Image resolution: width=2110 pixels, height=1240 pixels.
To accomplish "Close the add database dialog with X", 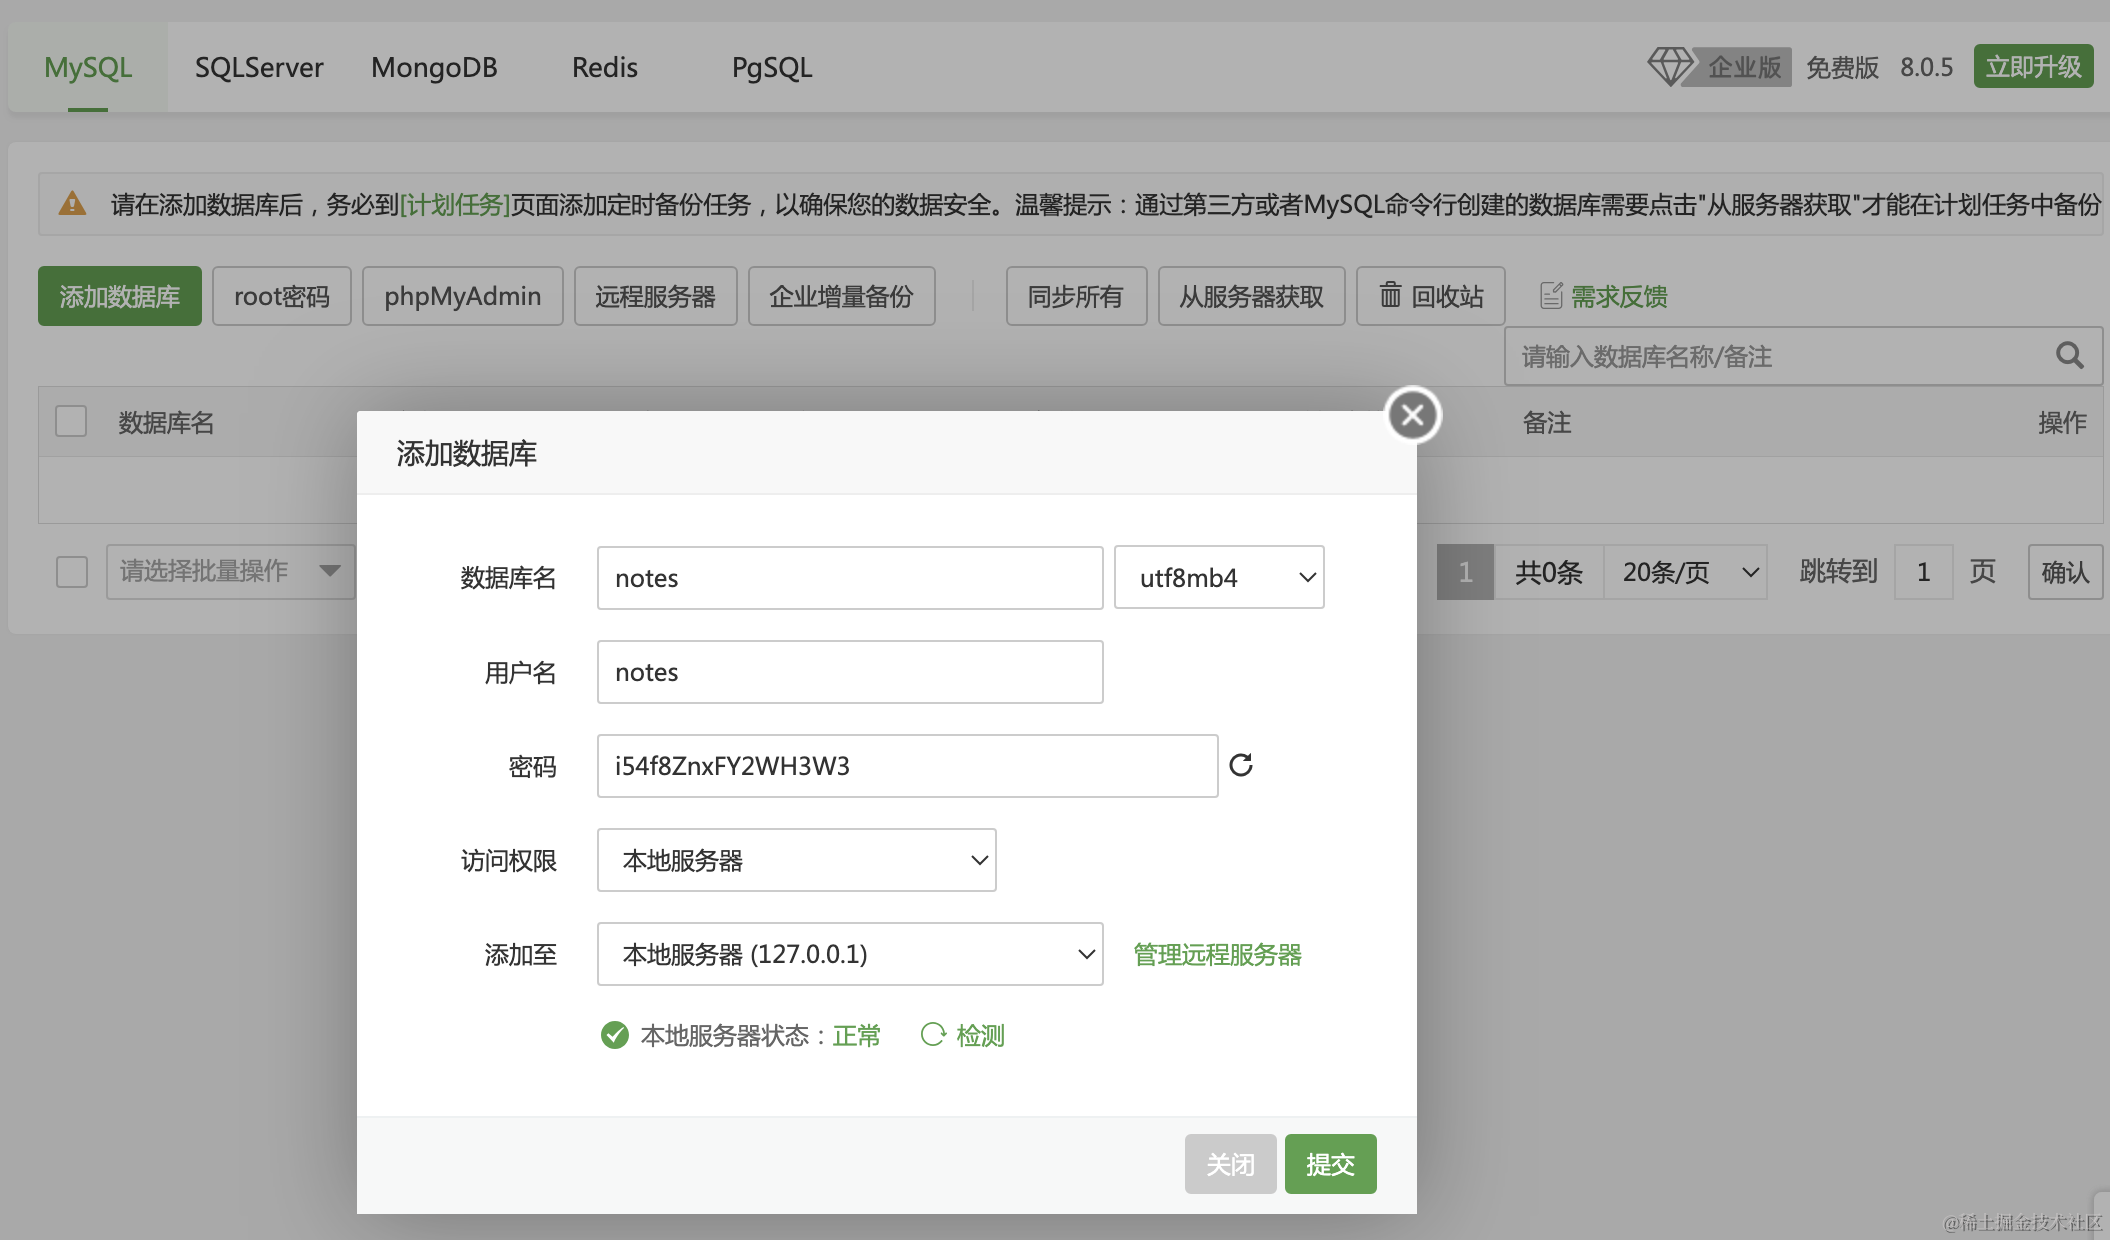I will (1412, 415).
